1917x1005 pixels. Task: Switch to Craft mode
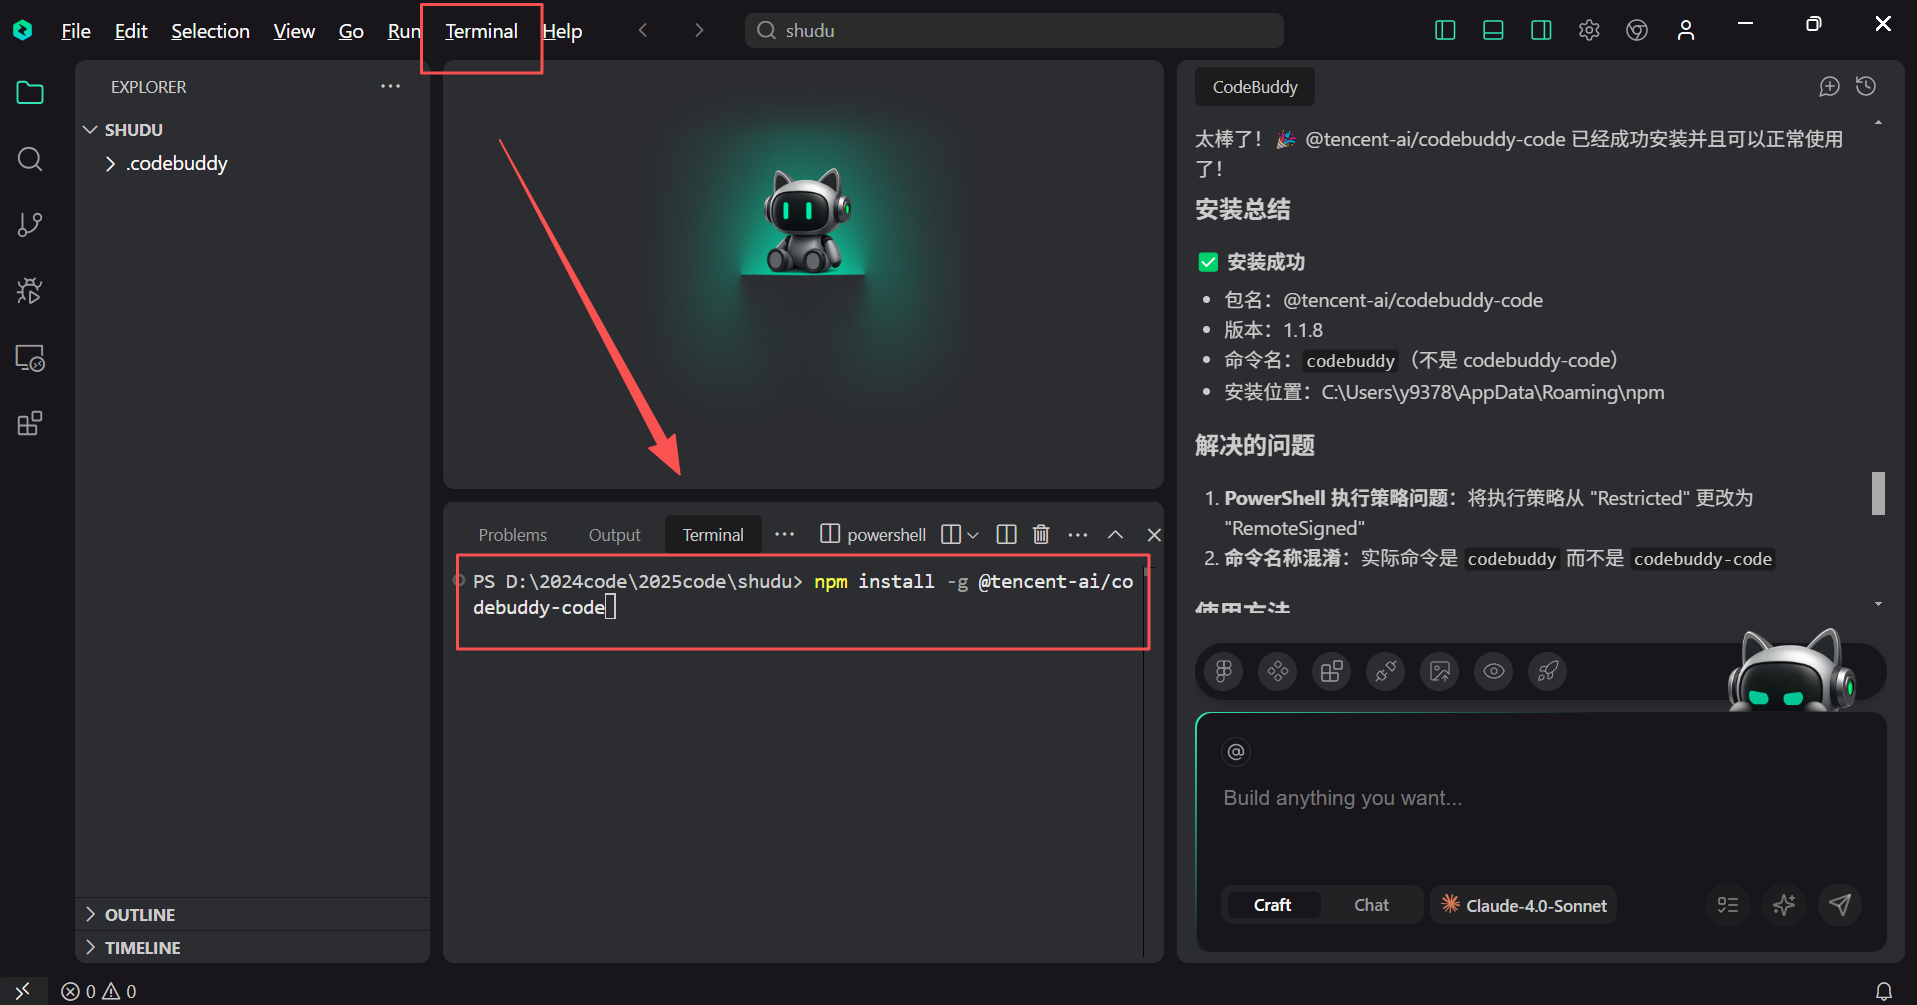tap(1272, 905)
